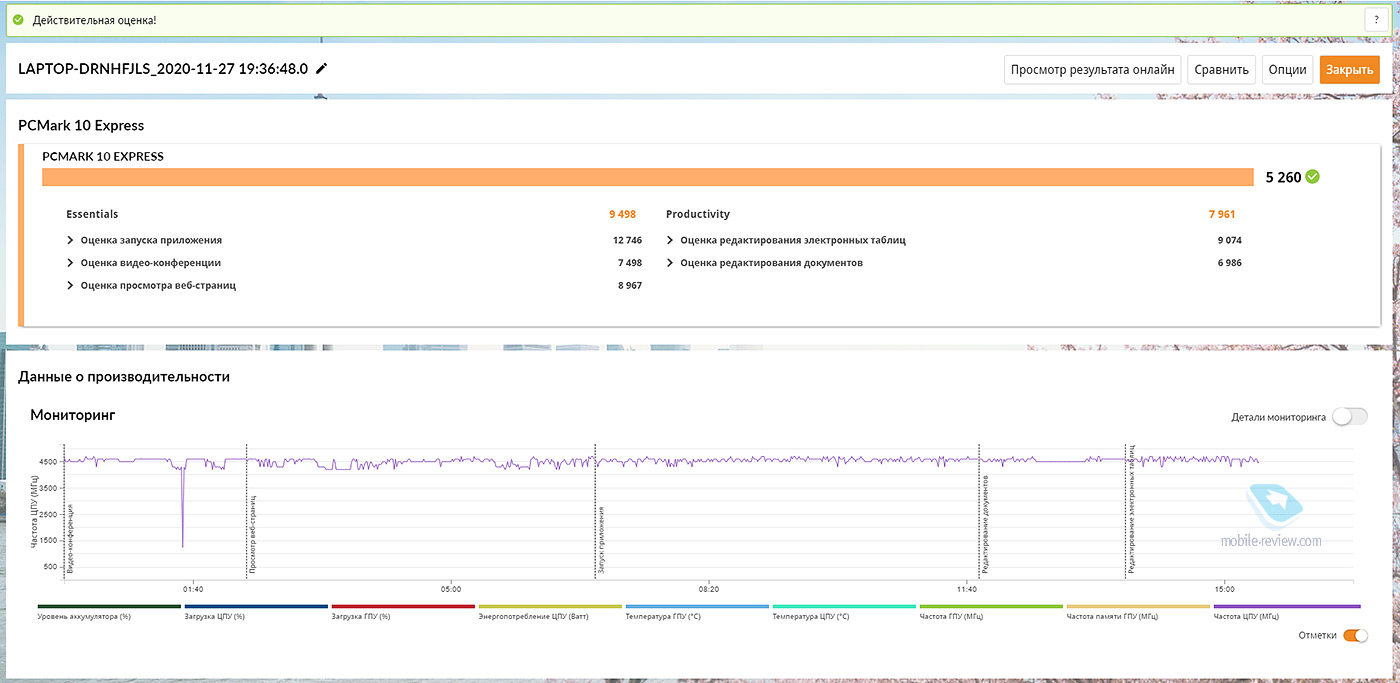Image resolution: width=1400 pixels, height=683 pixels.
Task: Click the help question mark button
Action: coord(1376,20)
